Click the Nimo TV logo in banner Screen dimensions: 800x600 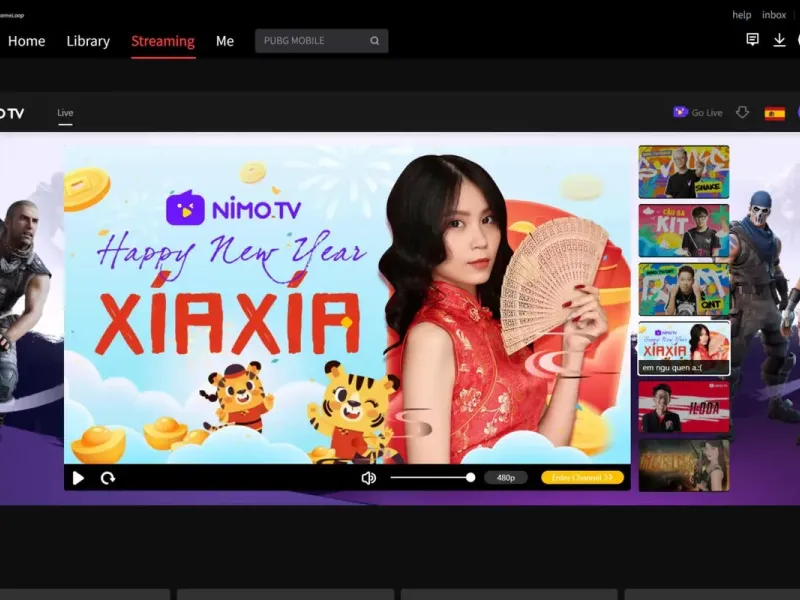[x=234, y=208]
